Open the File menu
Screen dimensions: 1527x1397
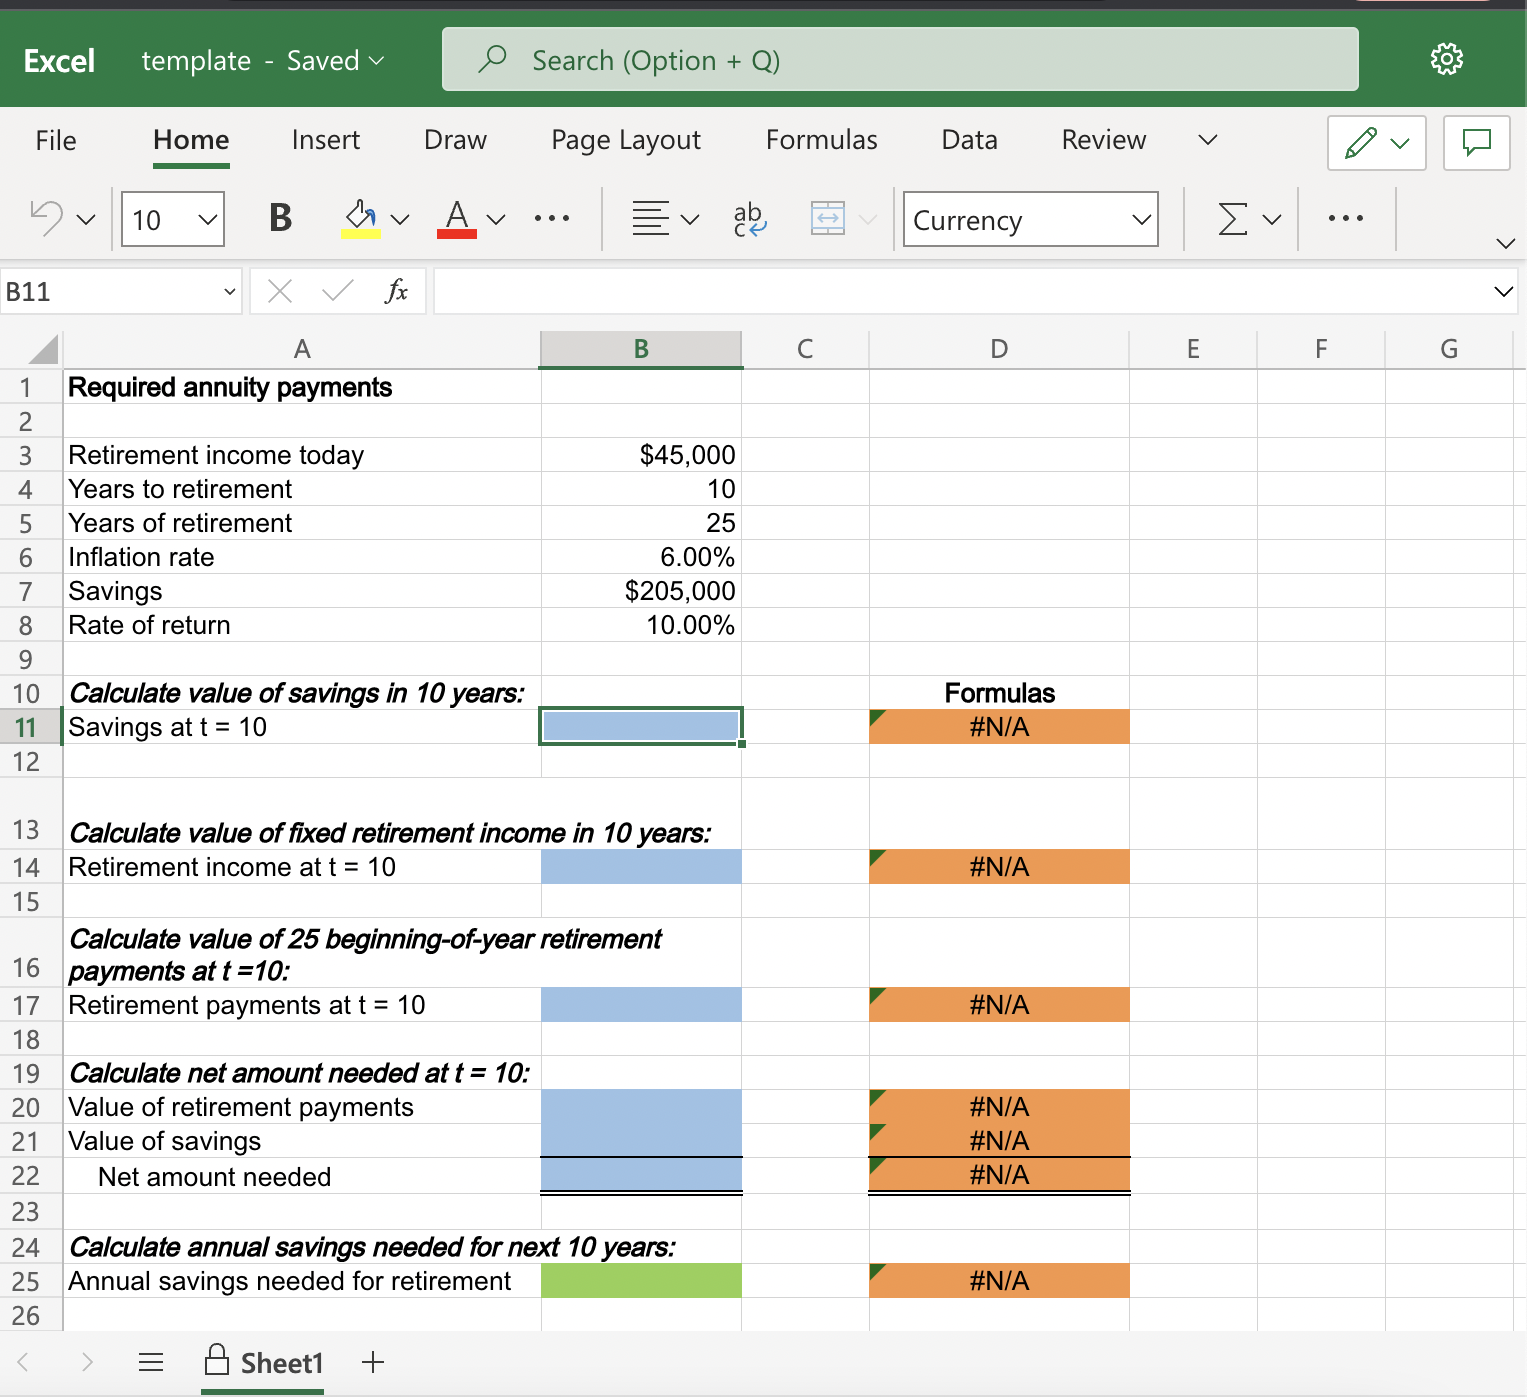56,140
